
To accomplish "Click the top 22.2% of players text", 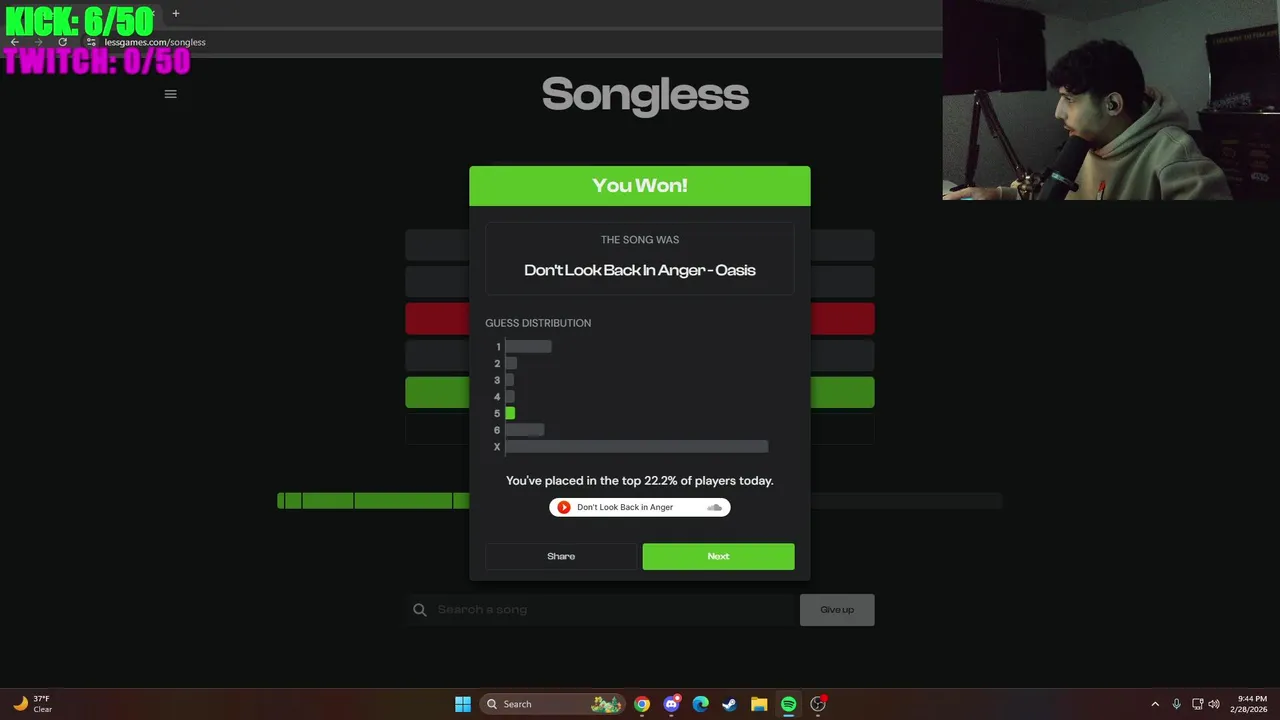I will pyautogui.click(x=640, y=481).
